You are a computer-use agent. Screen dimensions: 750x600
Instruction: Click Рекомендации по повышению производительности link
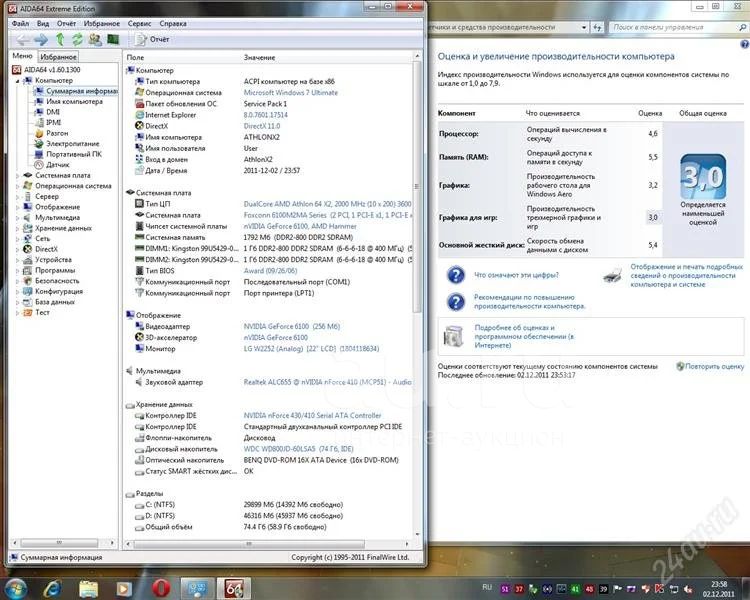(529, 301)
